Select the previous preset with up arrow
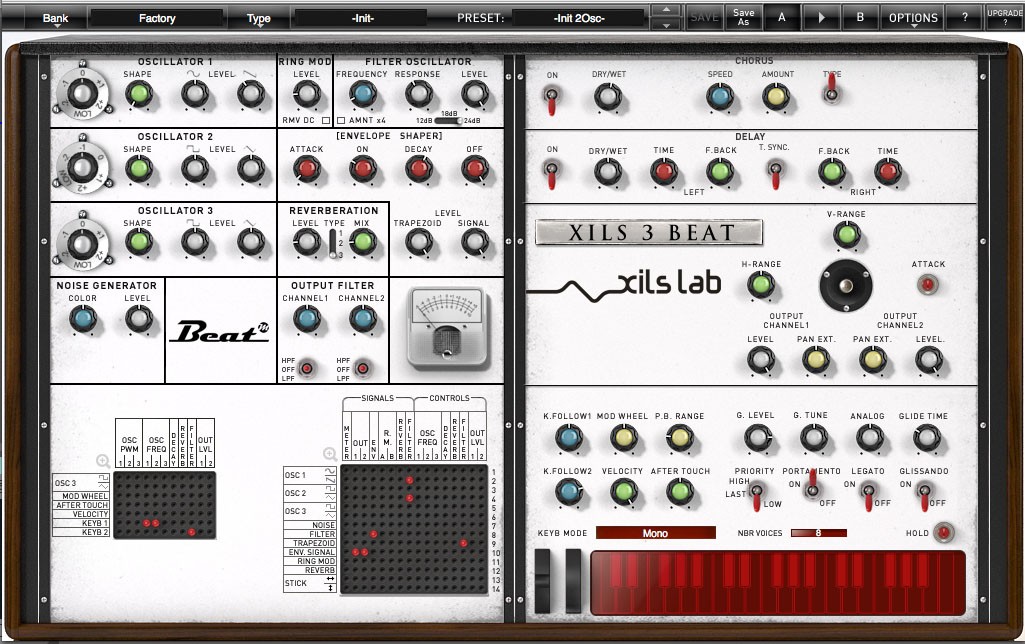 (x=666, y=10)
